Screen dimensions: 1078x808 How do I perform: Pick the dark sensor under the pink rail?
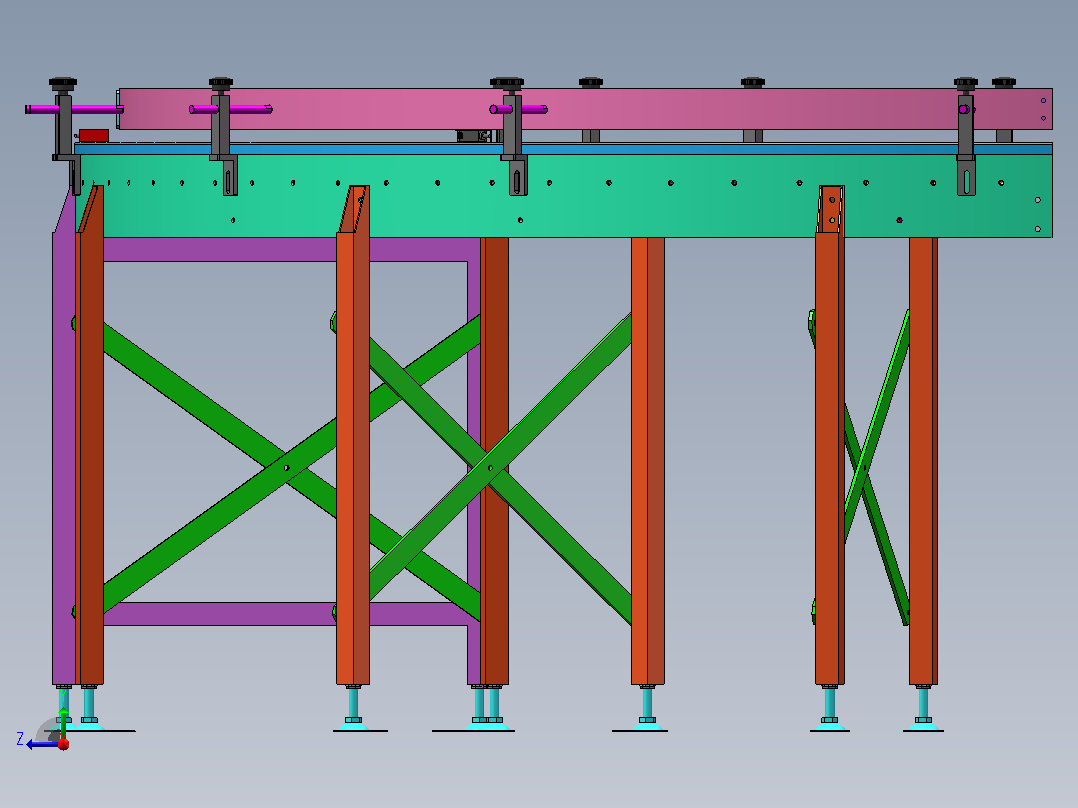474,136
